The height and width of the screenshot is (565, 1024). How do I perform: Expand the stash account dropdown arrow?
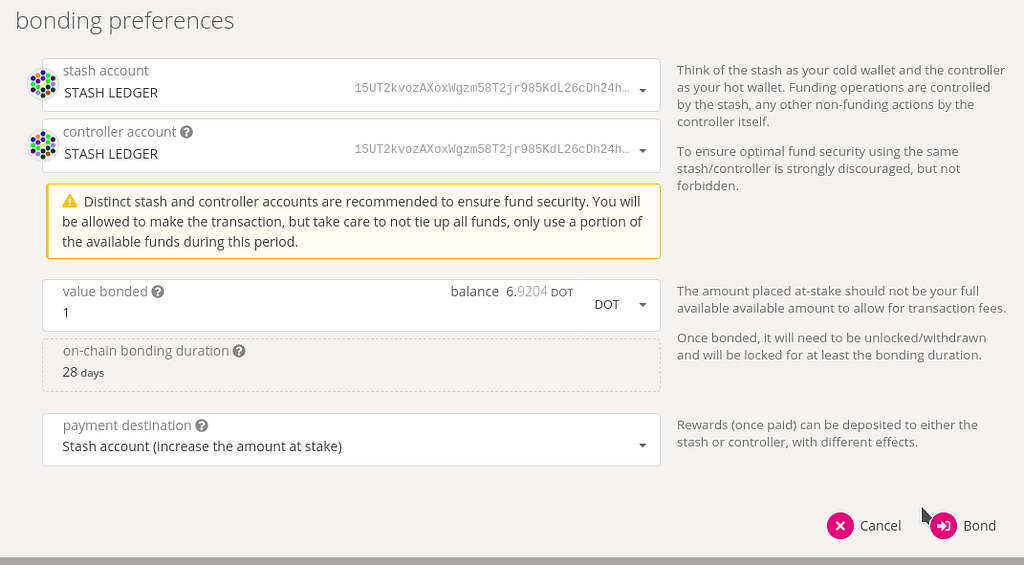[x=643, y=90]
